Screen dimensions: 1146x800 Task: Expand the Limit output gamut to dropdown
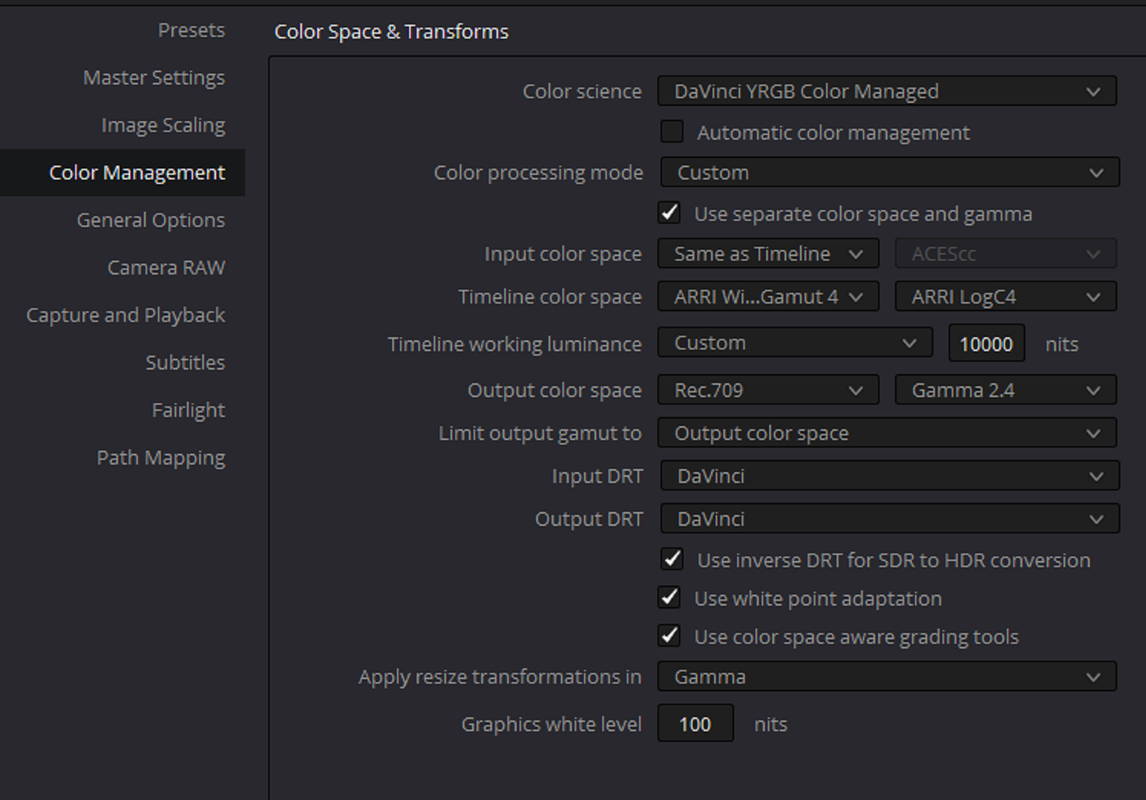point(887,433)
